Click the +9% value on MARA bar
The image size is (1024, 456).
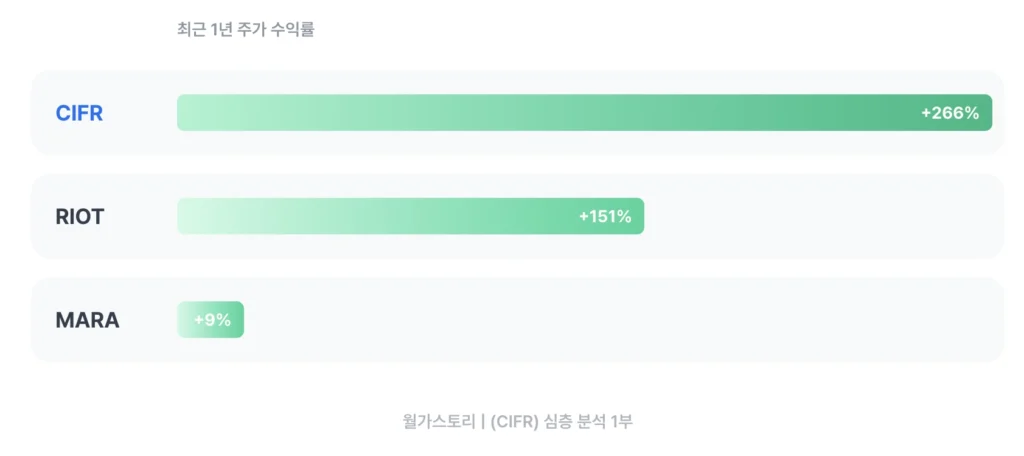click(x=212, y=320)
